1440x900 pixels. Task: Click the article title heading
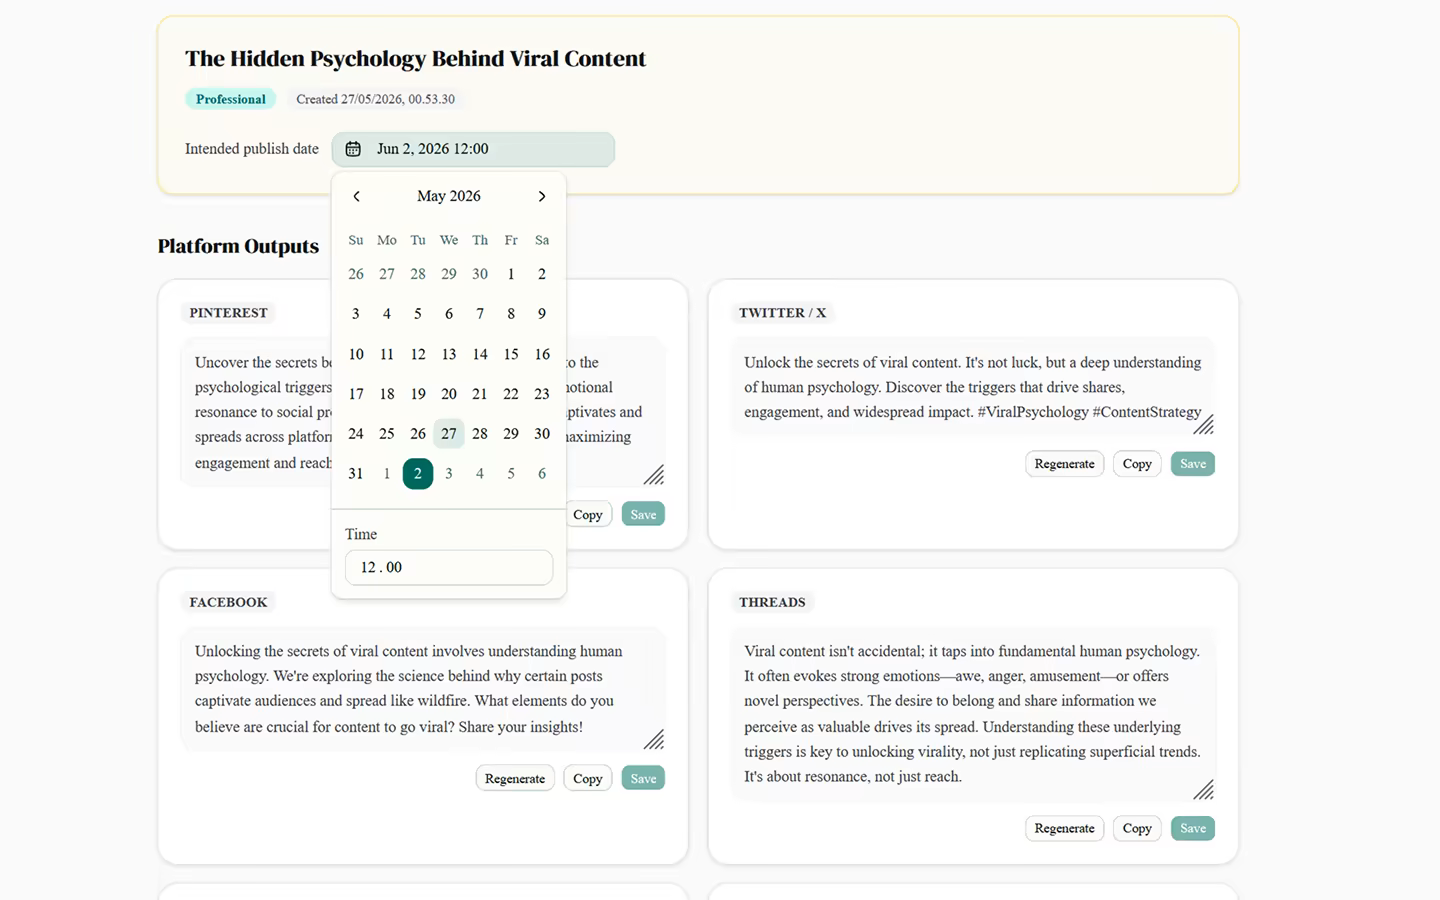click(415, 59)
